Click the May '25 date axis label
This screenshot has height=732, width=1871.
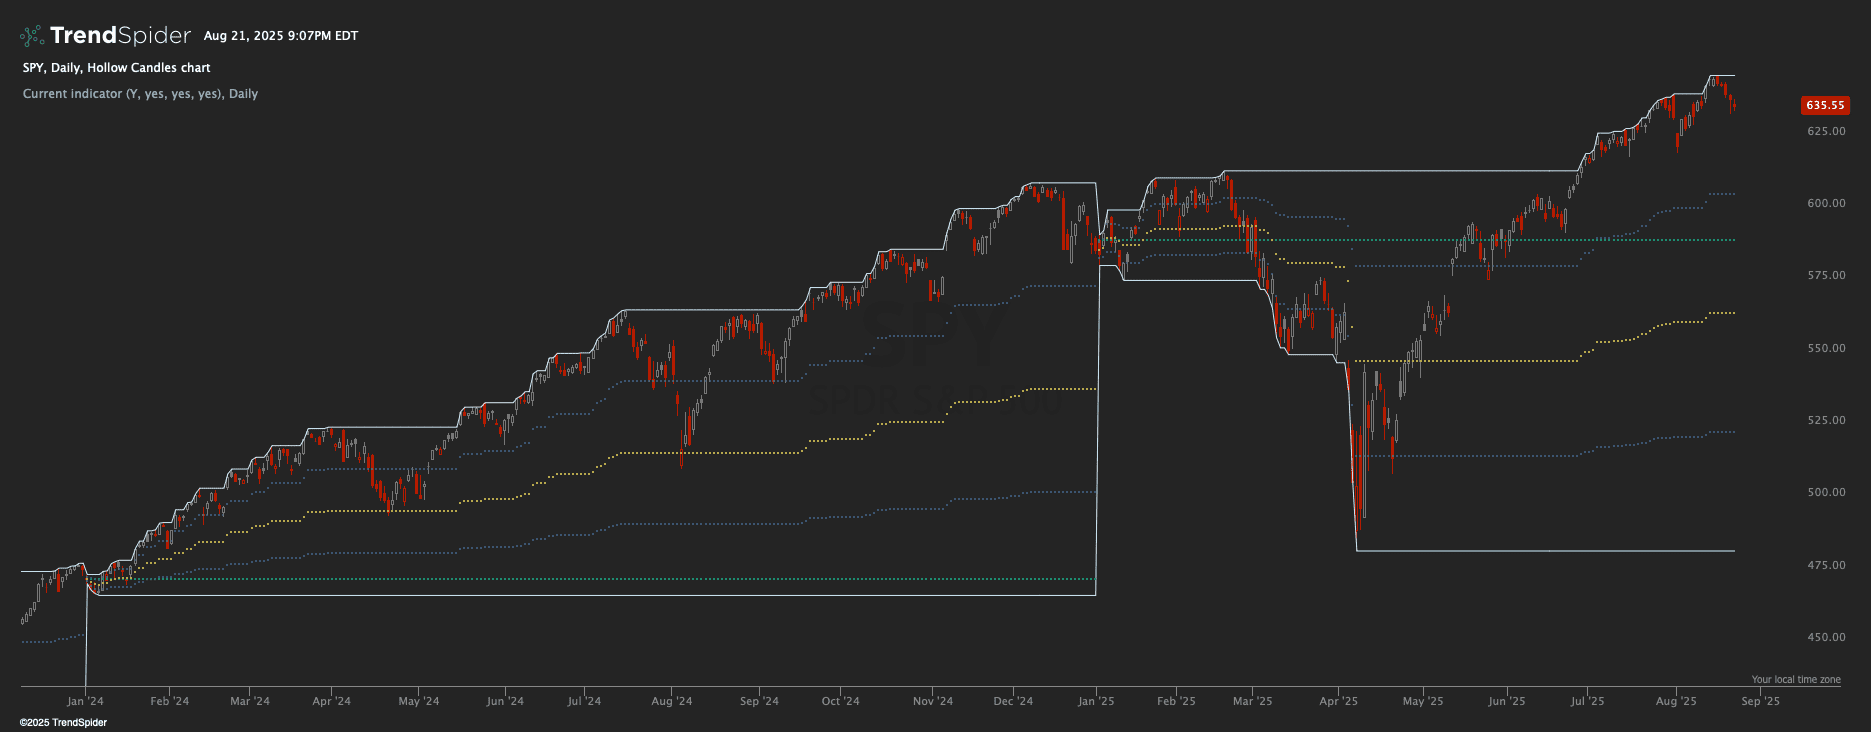[x=1424, y=701]
